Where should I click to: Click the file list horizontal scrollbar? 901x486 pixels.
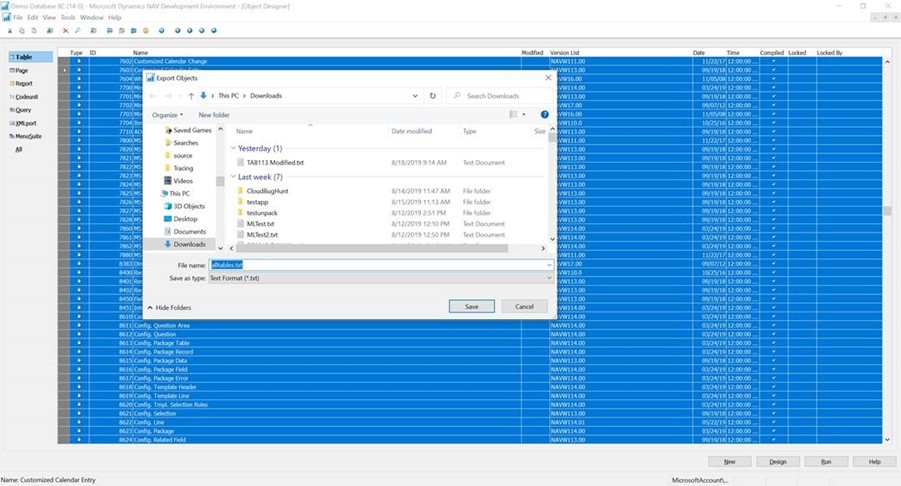[374, 248]
